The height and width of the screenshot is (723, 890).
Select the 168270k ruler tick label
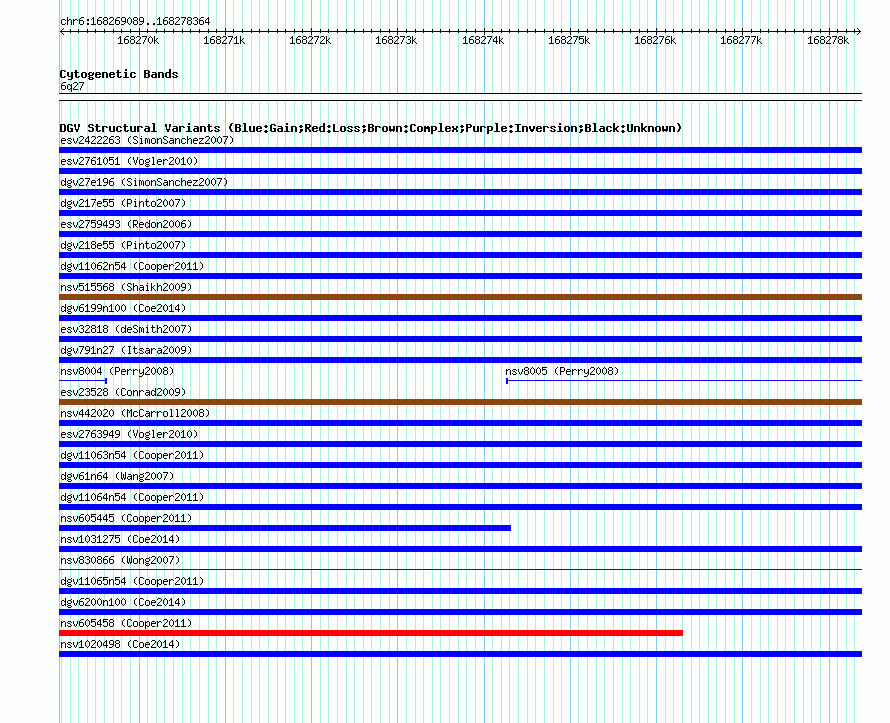pos(138,40)
